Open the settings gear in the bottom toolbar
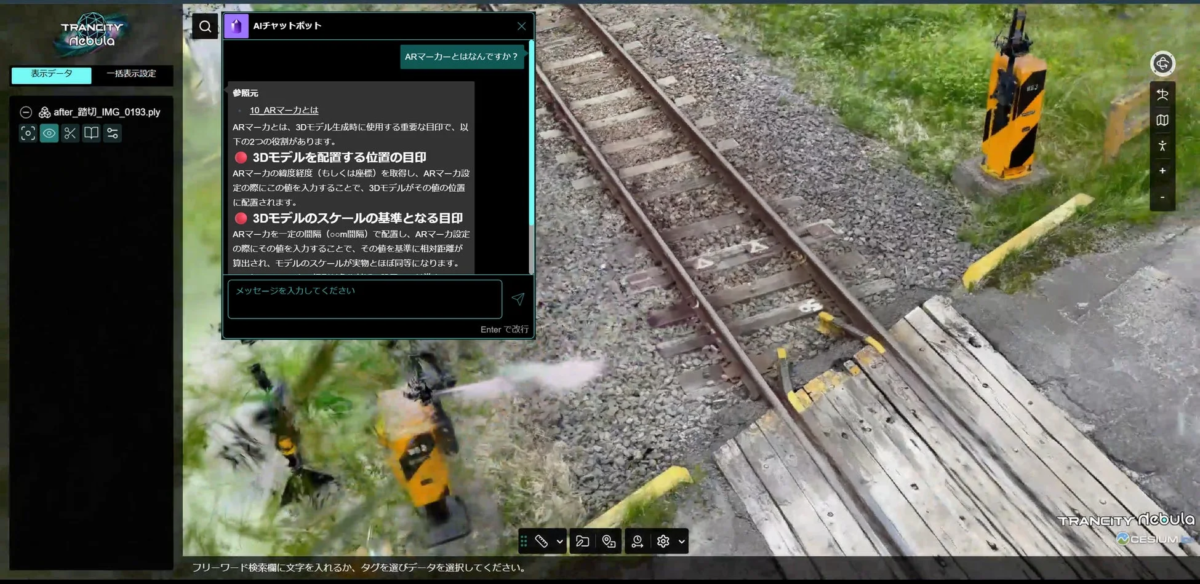 pyautogui.click(x=662, y=541)
